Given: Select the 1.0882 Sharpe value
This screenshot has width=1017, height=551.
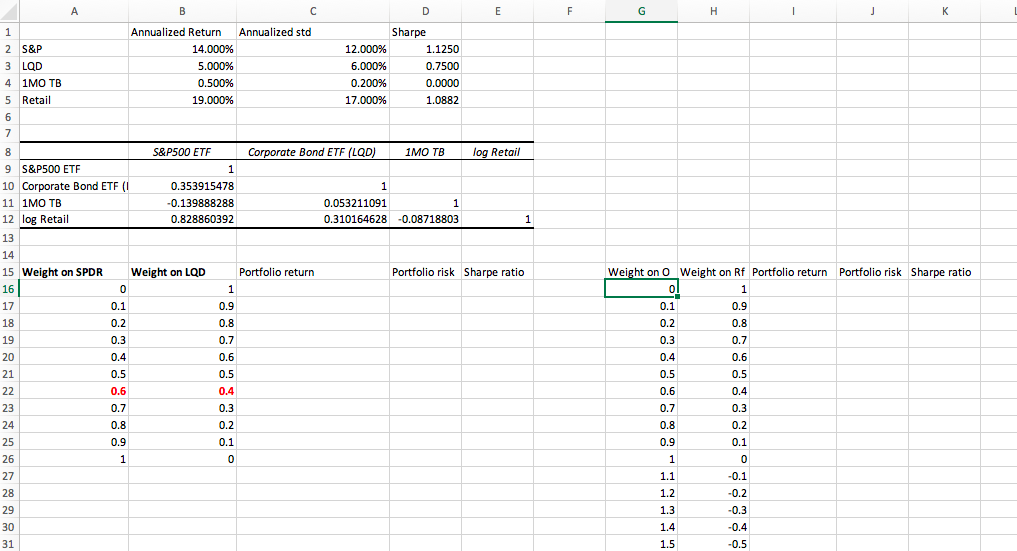Looking at the screenshot, I should [425, 100].
